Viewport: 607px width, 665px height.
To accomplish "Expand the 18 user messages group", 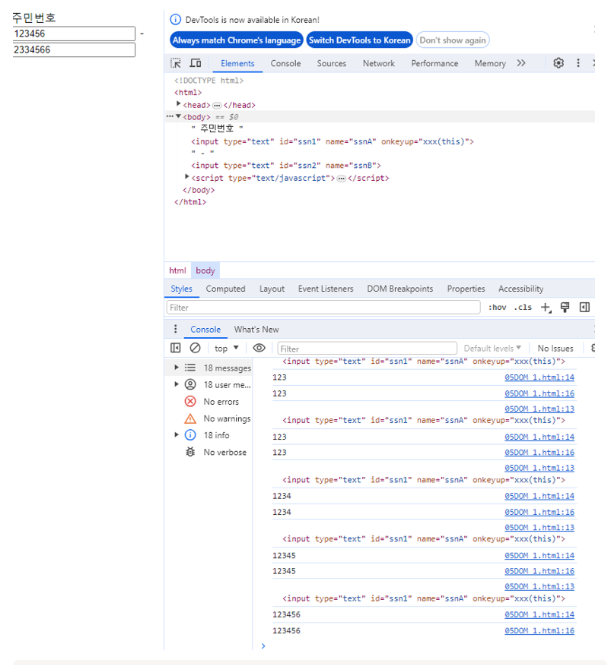I will tap(176, 384).
